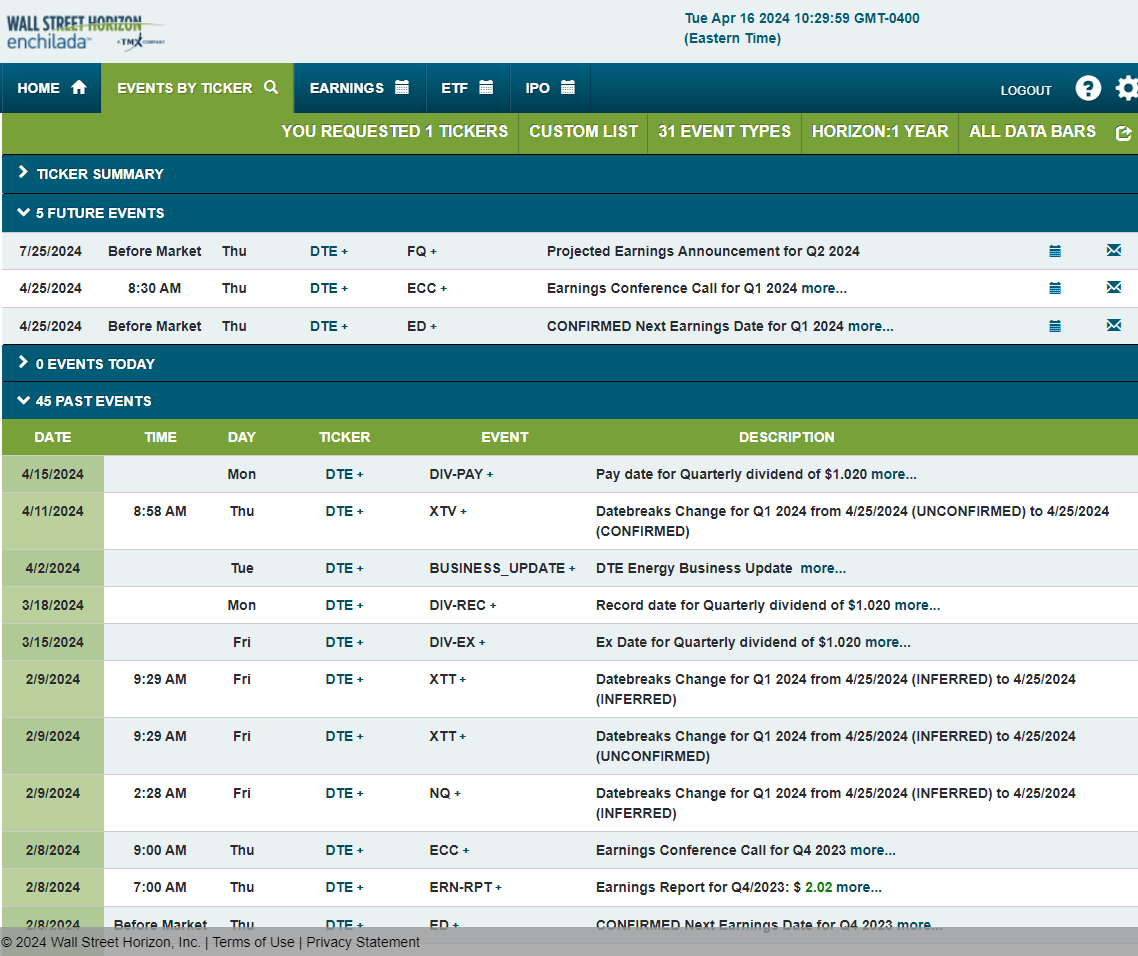This screenshot has width=1138, height=956.
Task: Open the Earnings tab
Action: click(359, 88)
